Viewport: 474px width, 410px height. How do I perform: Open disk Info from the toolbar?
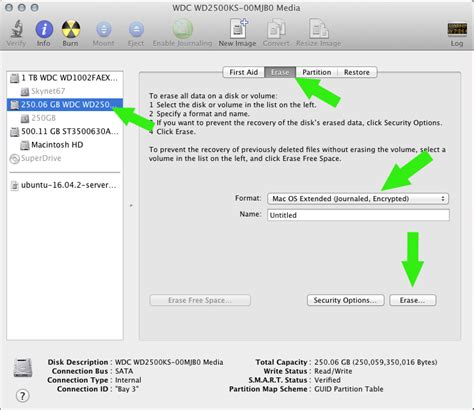pos(44,29)
